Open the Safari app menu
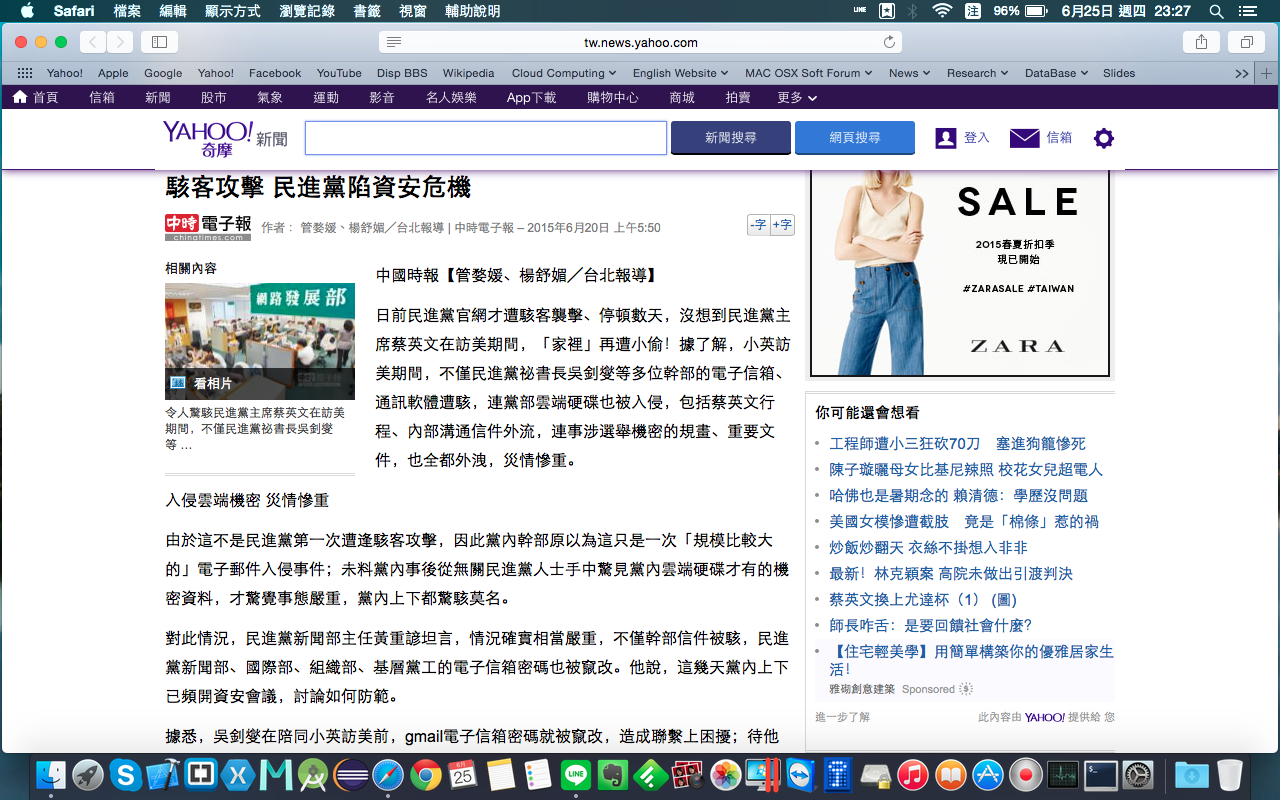This screenshot has width=1280, height=800. coord(74,11)
